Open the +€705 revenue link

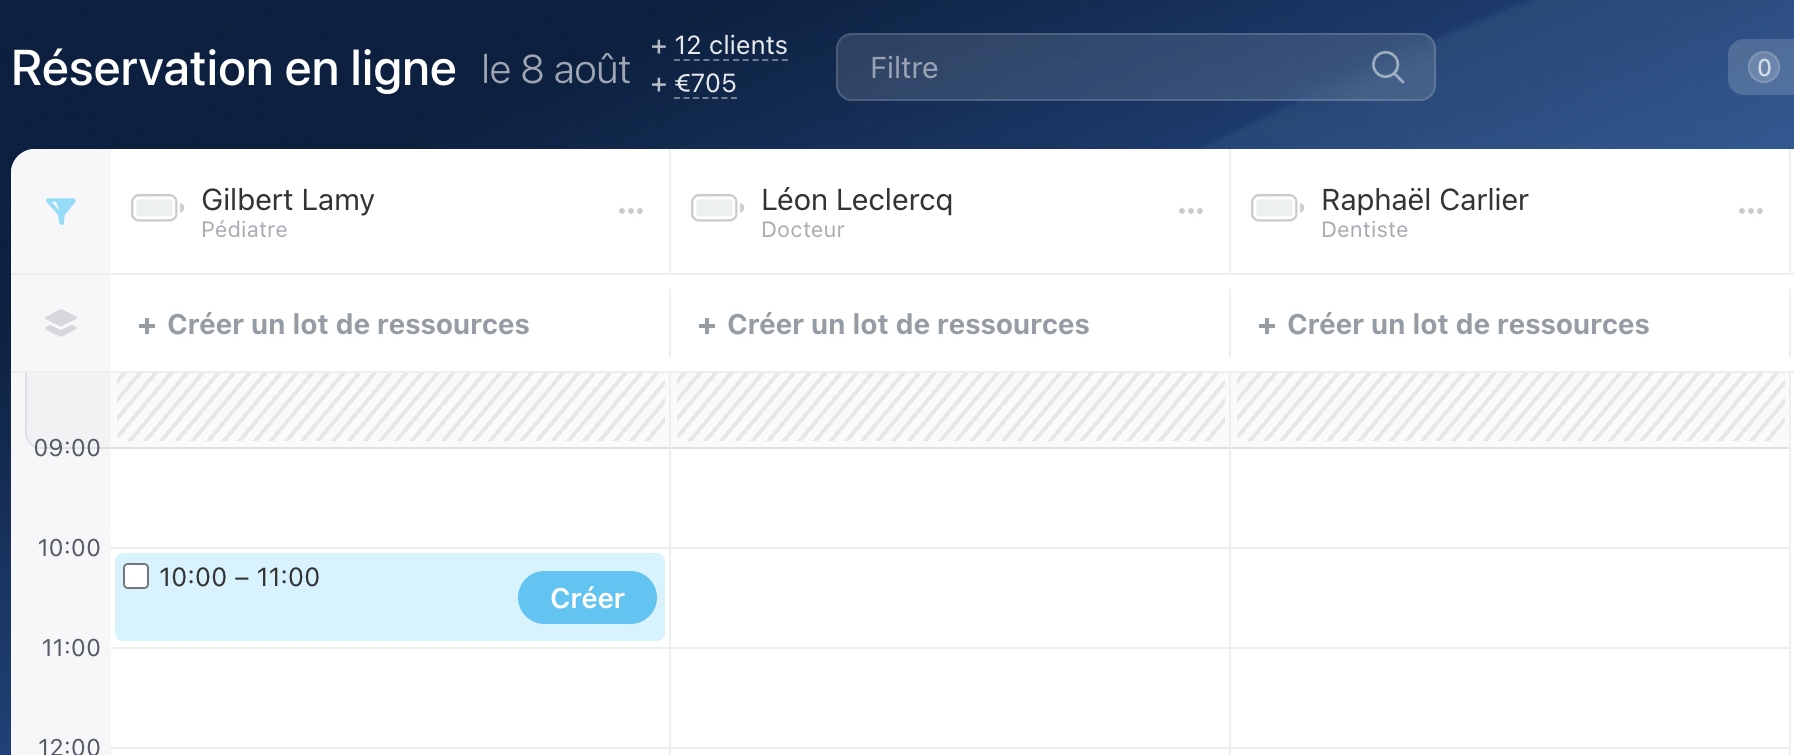(x=705, y=84)
